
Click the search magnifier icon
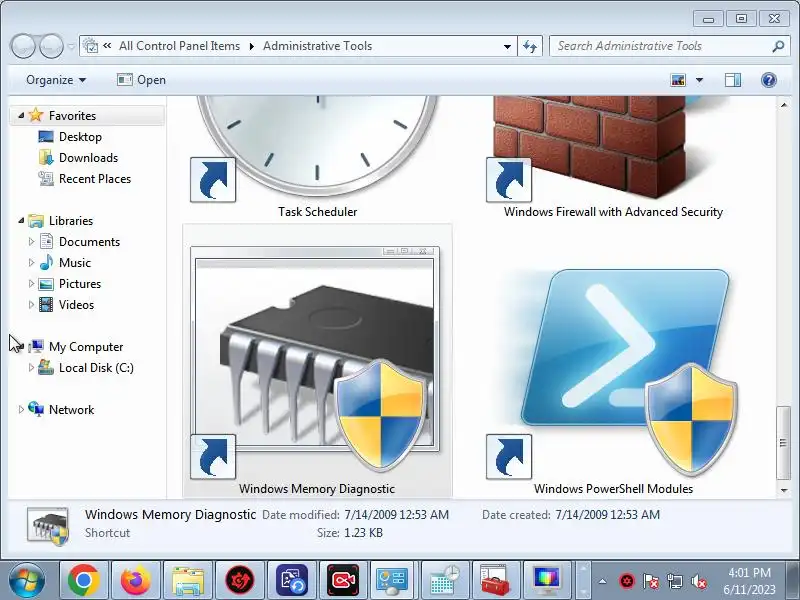778,46
